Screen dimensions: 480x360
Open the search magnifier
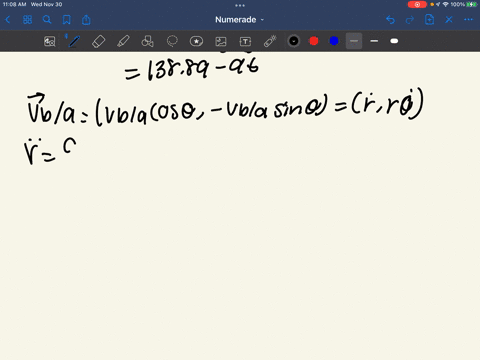point(47,20)
